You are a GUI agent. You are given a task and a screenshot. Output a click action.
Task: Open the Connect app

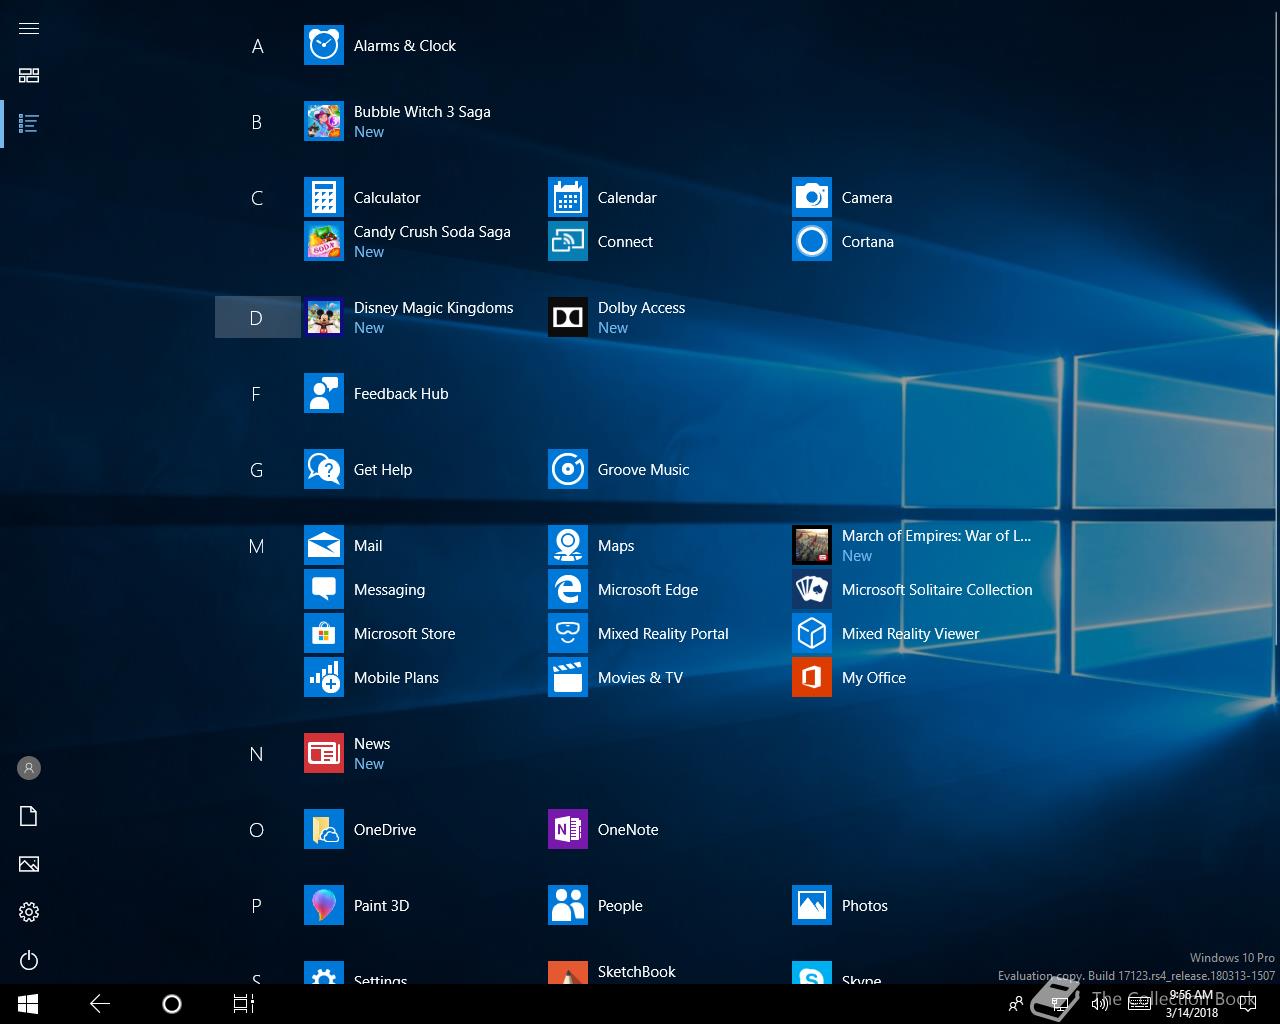[666, 242]
